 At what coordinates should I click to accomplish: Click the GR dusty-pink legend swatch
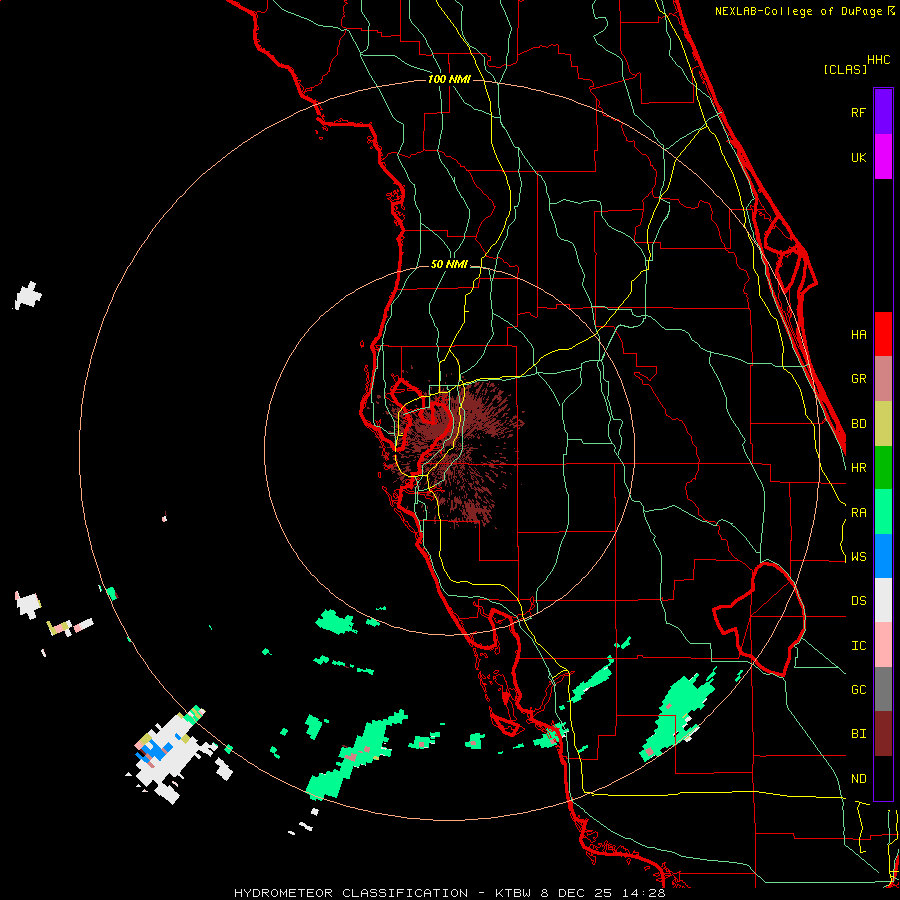[x=883, y=378]
